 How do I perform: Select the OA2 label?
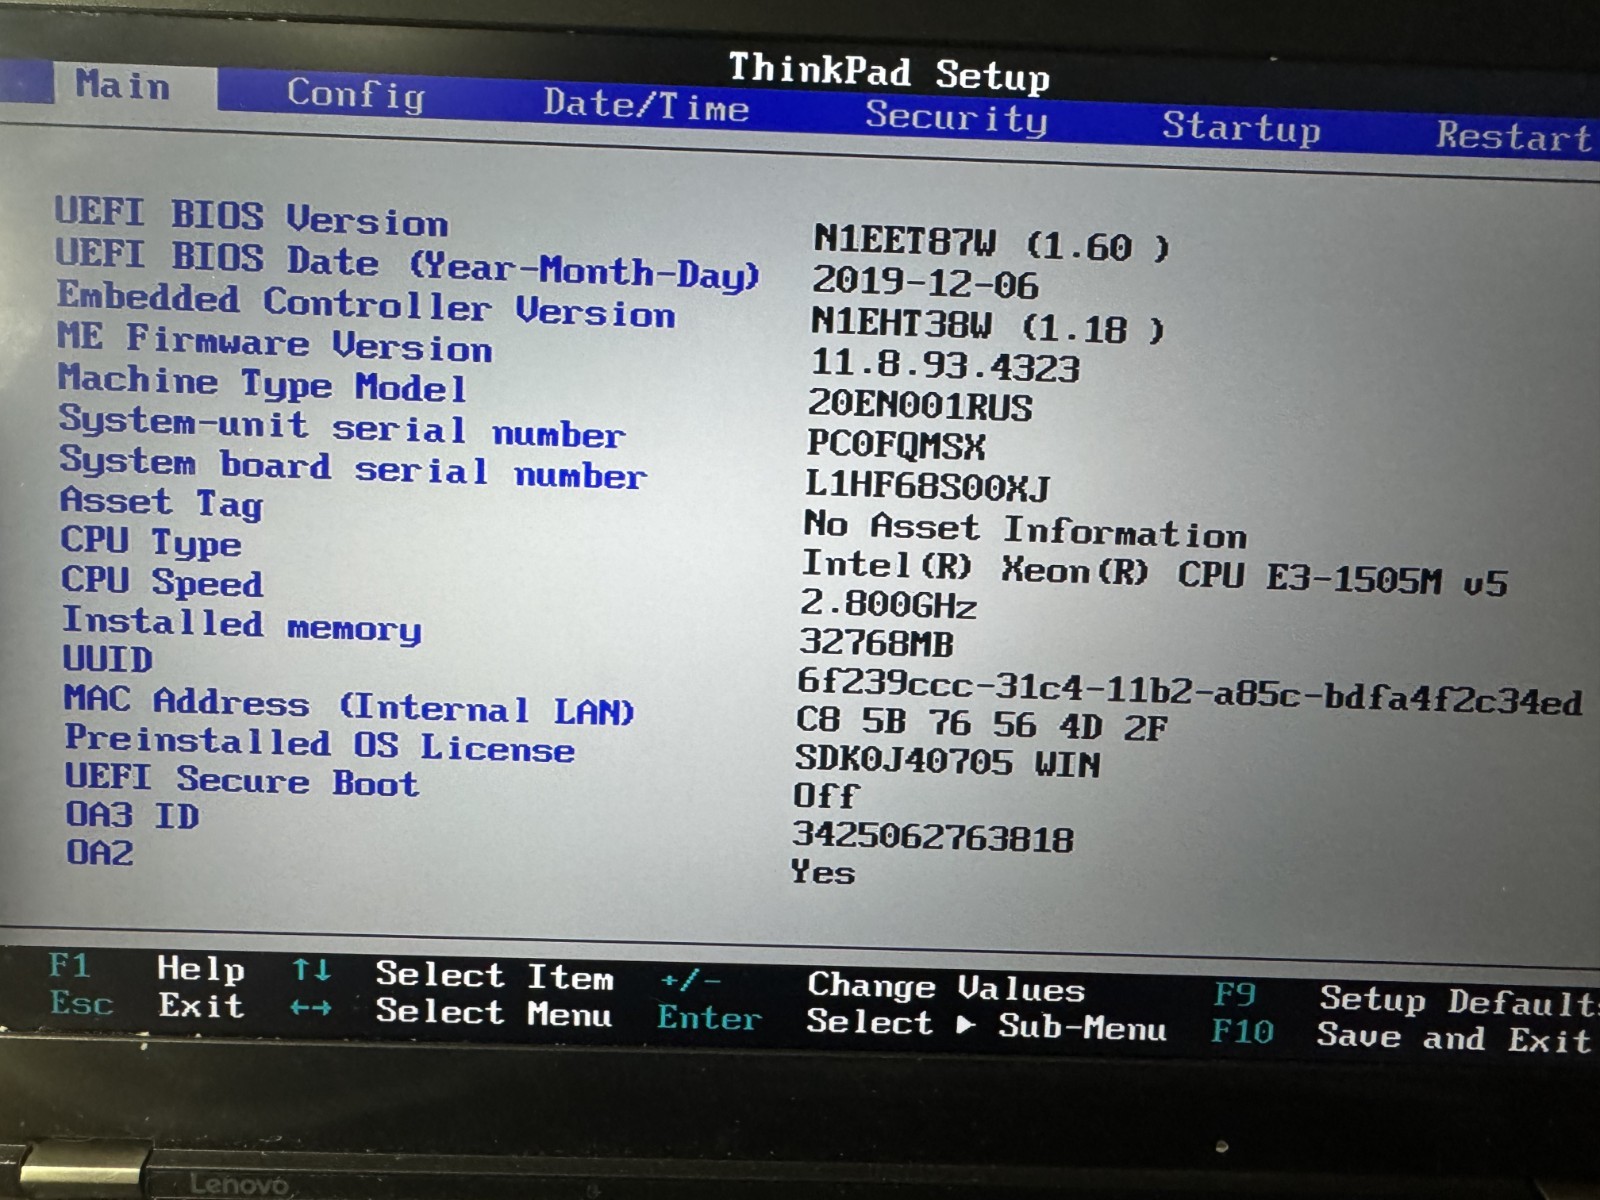tap(99, 853)
